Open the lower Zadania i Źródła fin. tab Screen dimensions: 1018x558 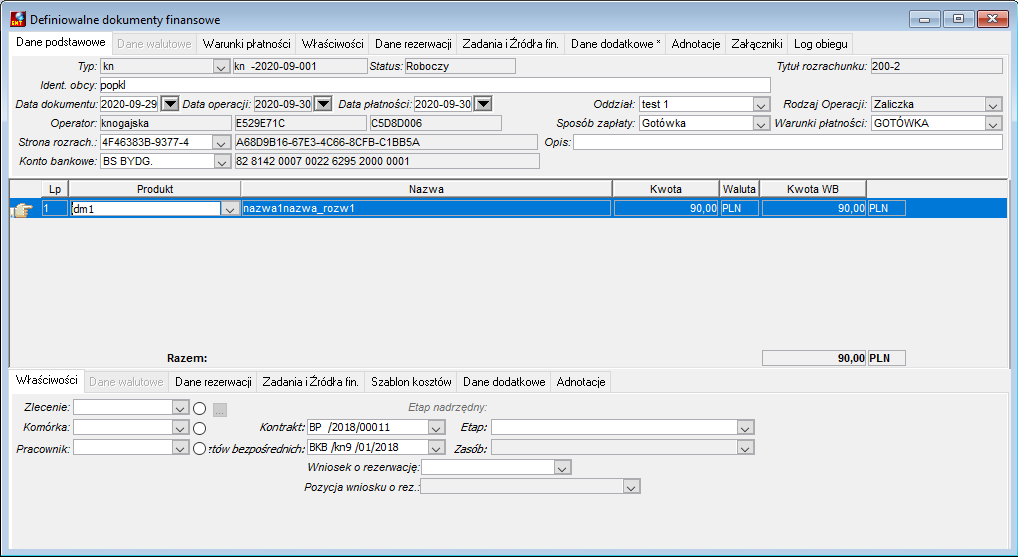pyautogui.click(x=310, y=382)
